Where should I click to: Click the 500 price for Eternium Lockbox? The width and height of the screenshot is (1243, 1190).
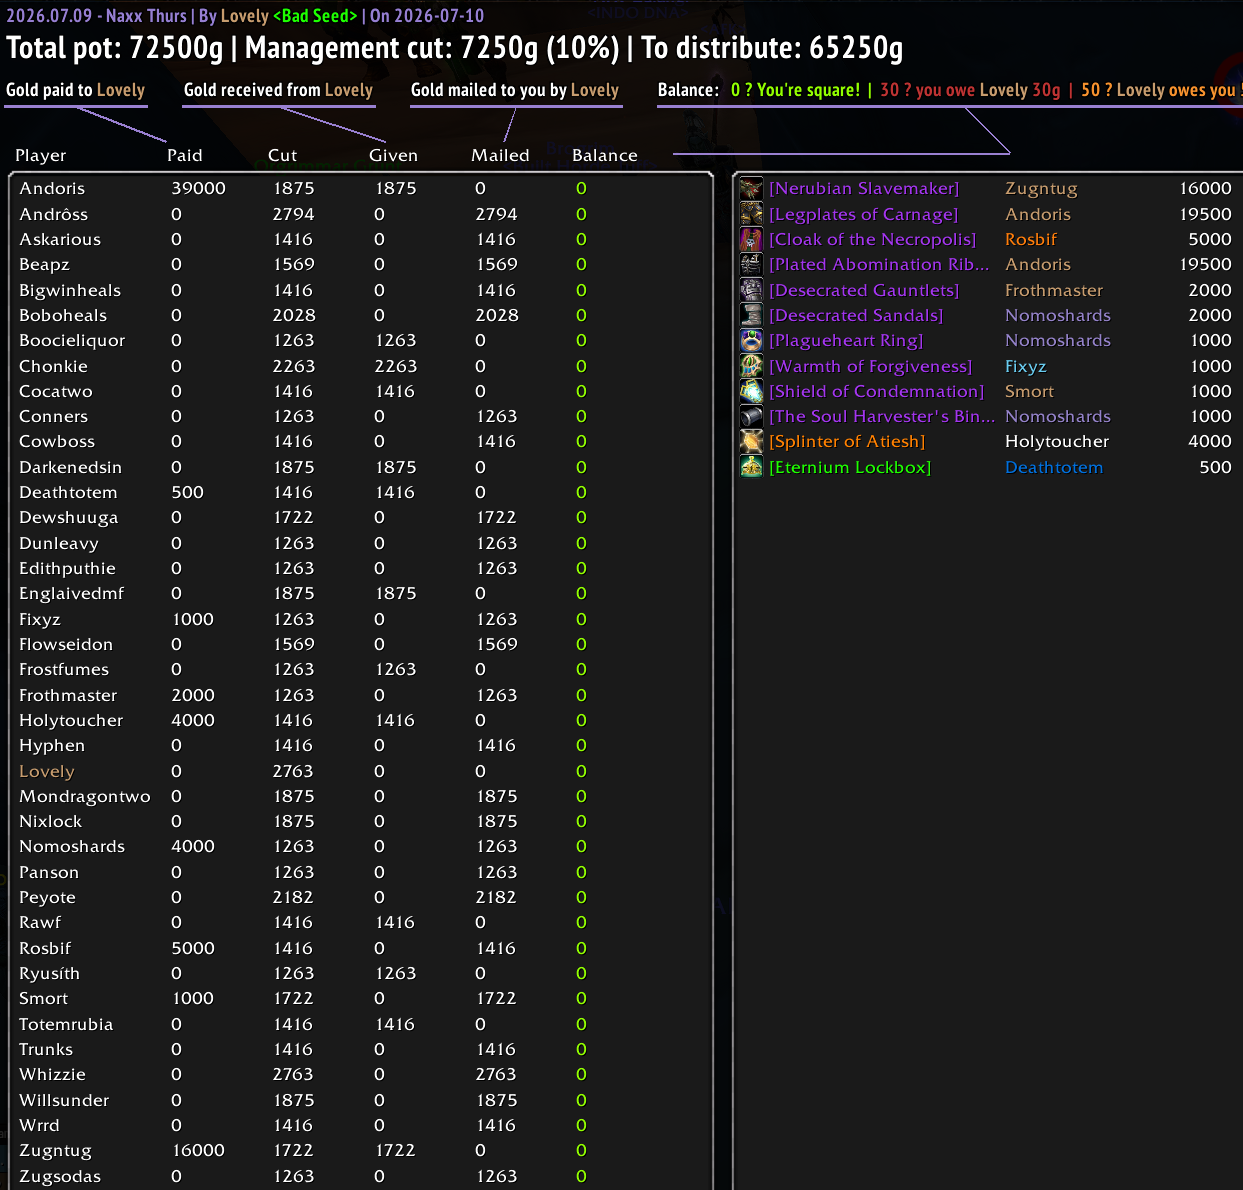(x=1215, y=467)
